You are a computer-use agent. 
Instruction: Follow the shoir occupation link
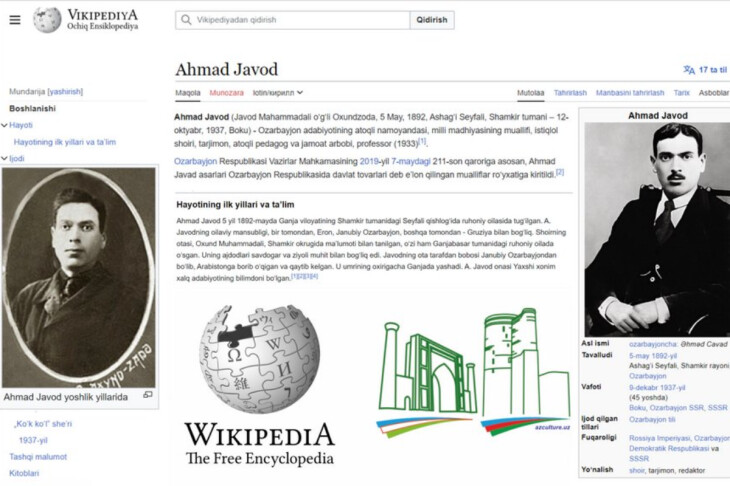pos(636,470)
